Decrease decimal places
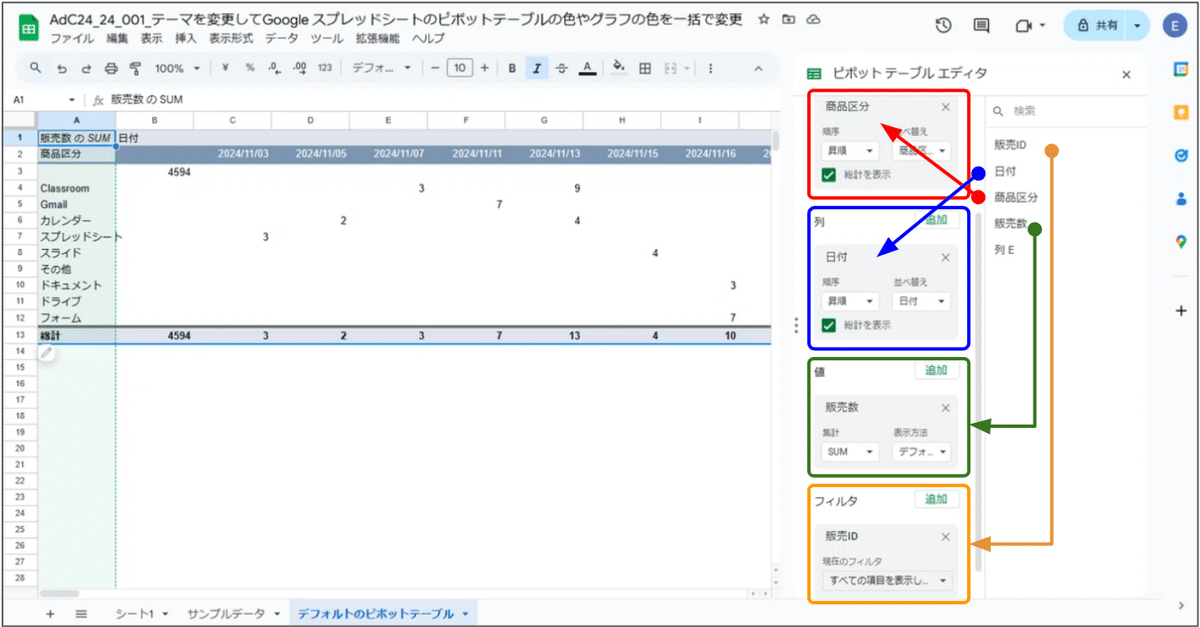This screenshot has width=1200, height=627. pos(273,68)
